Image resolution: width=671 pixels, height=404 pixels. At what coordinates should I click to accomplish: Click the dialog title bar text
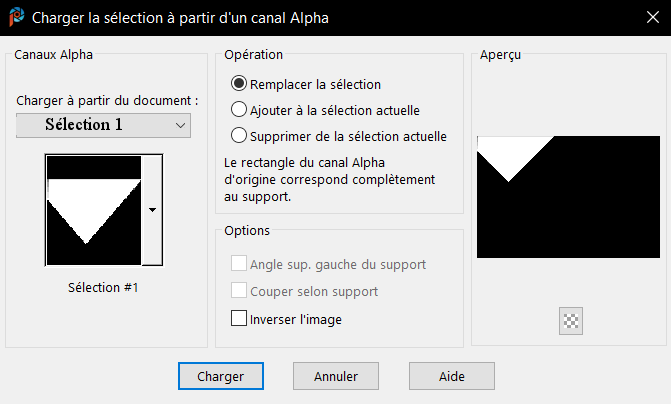click(180, 17)
